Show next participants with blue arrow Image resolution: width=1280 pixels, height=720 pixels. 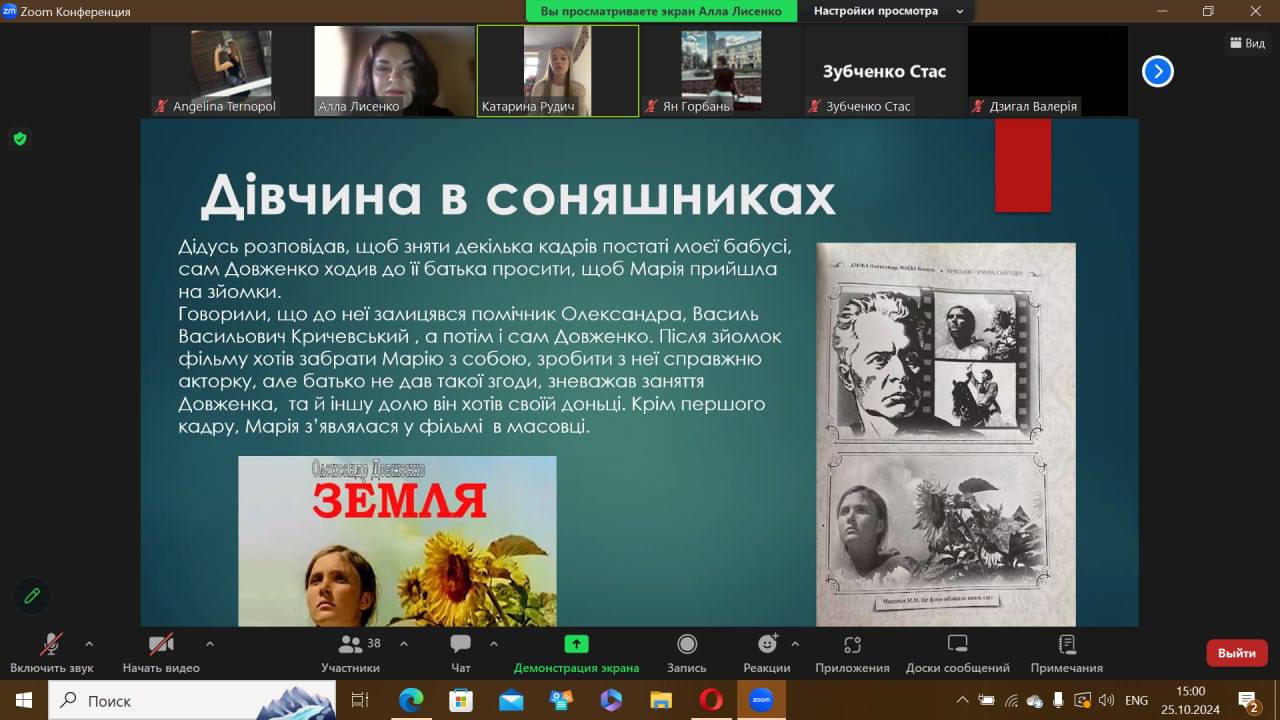coord(1157,71)
